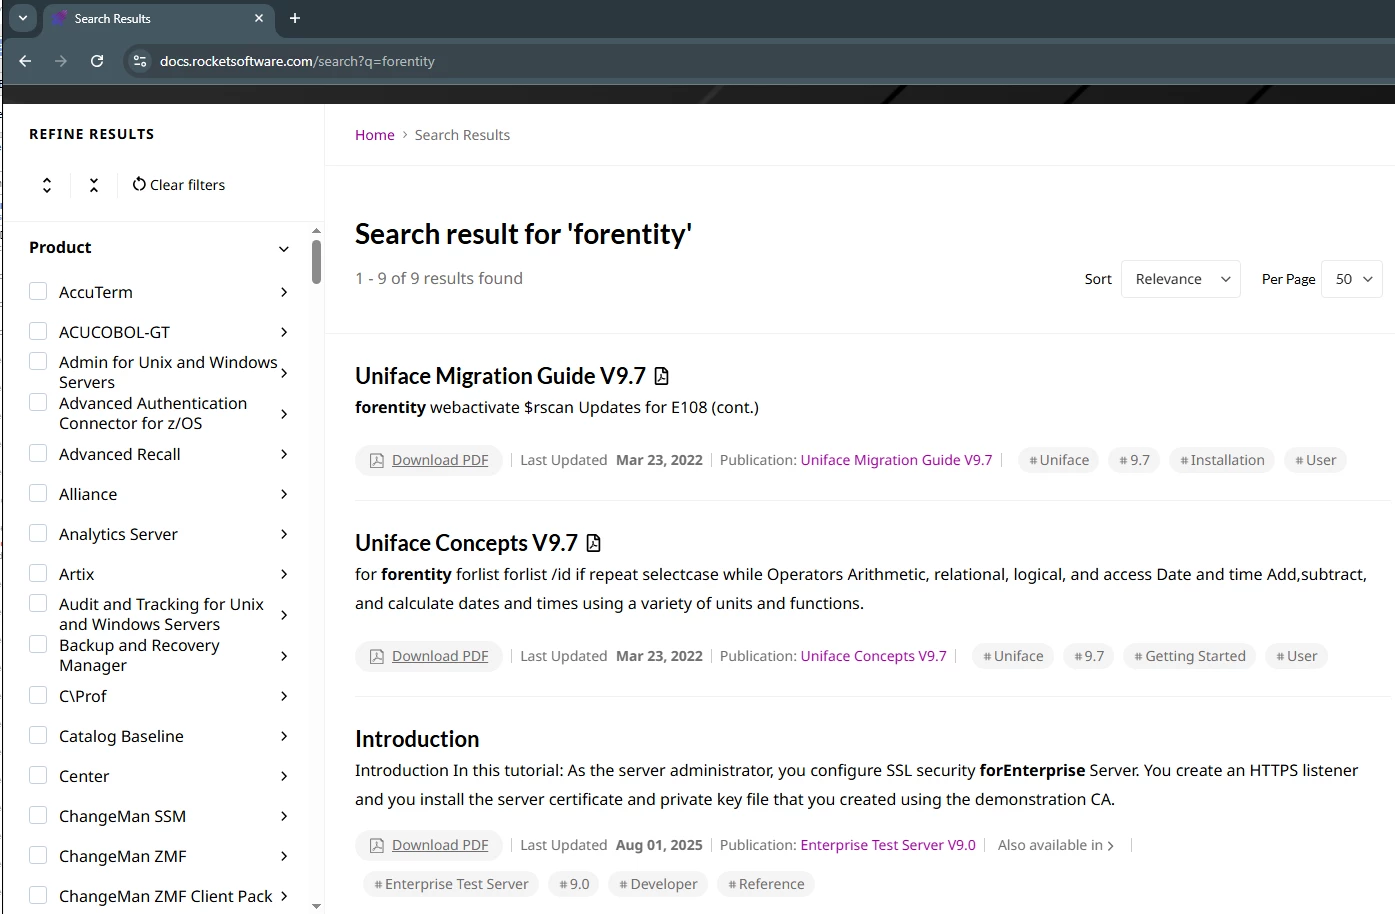Screen dimensions: 1395x914
Task: Click the filter panel scroll down arrow
Action: coord(317,906)
